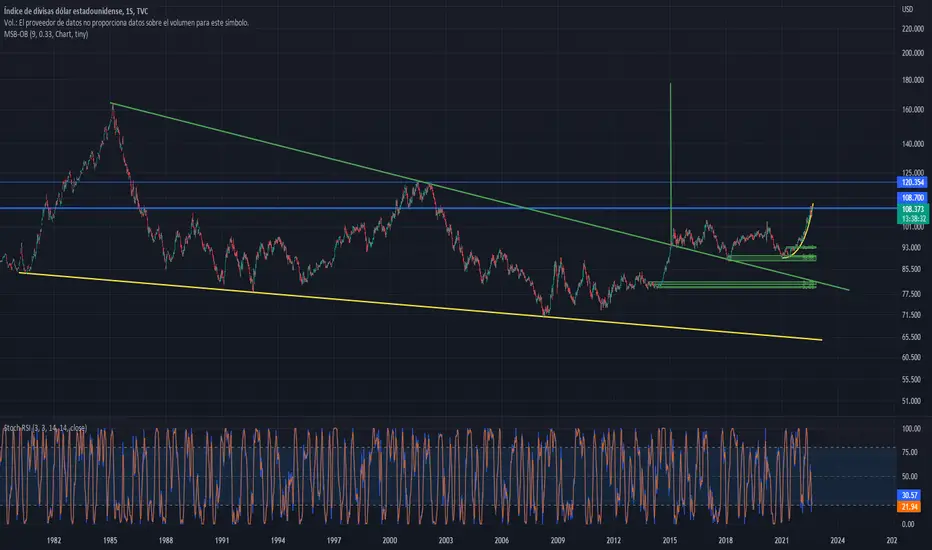This screenshot has width=932, height=550.
Task: Click the 60.500 price axis label
Action: click(x=911, y=357)
